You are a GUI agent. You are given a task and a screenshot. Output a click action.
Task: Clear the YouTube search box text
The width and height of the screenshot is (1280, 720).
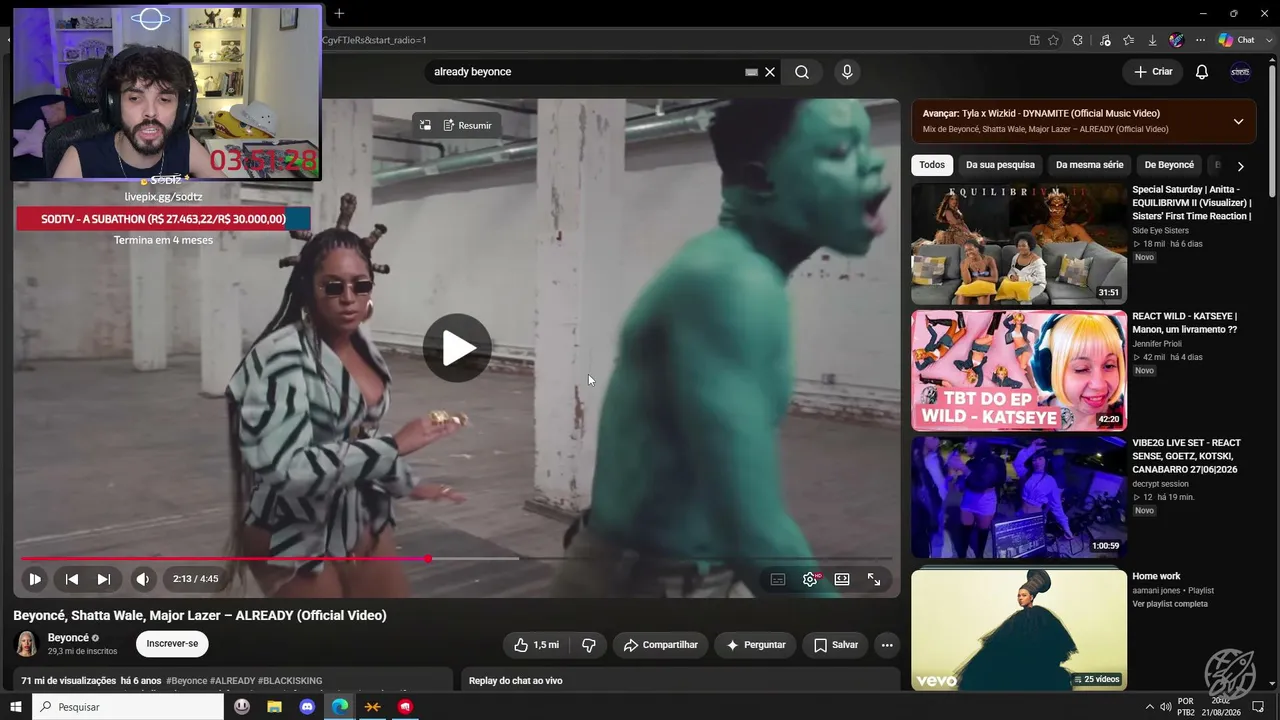[770, 72]
